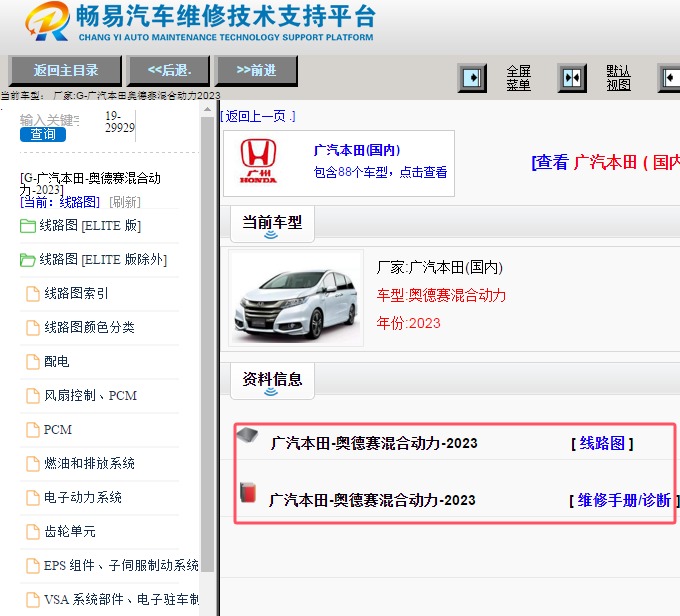Click the page icon beside standalone PCM

click(x=33, y=429)
